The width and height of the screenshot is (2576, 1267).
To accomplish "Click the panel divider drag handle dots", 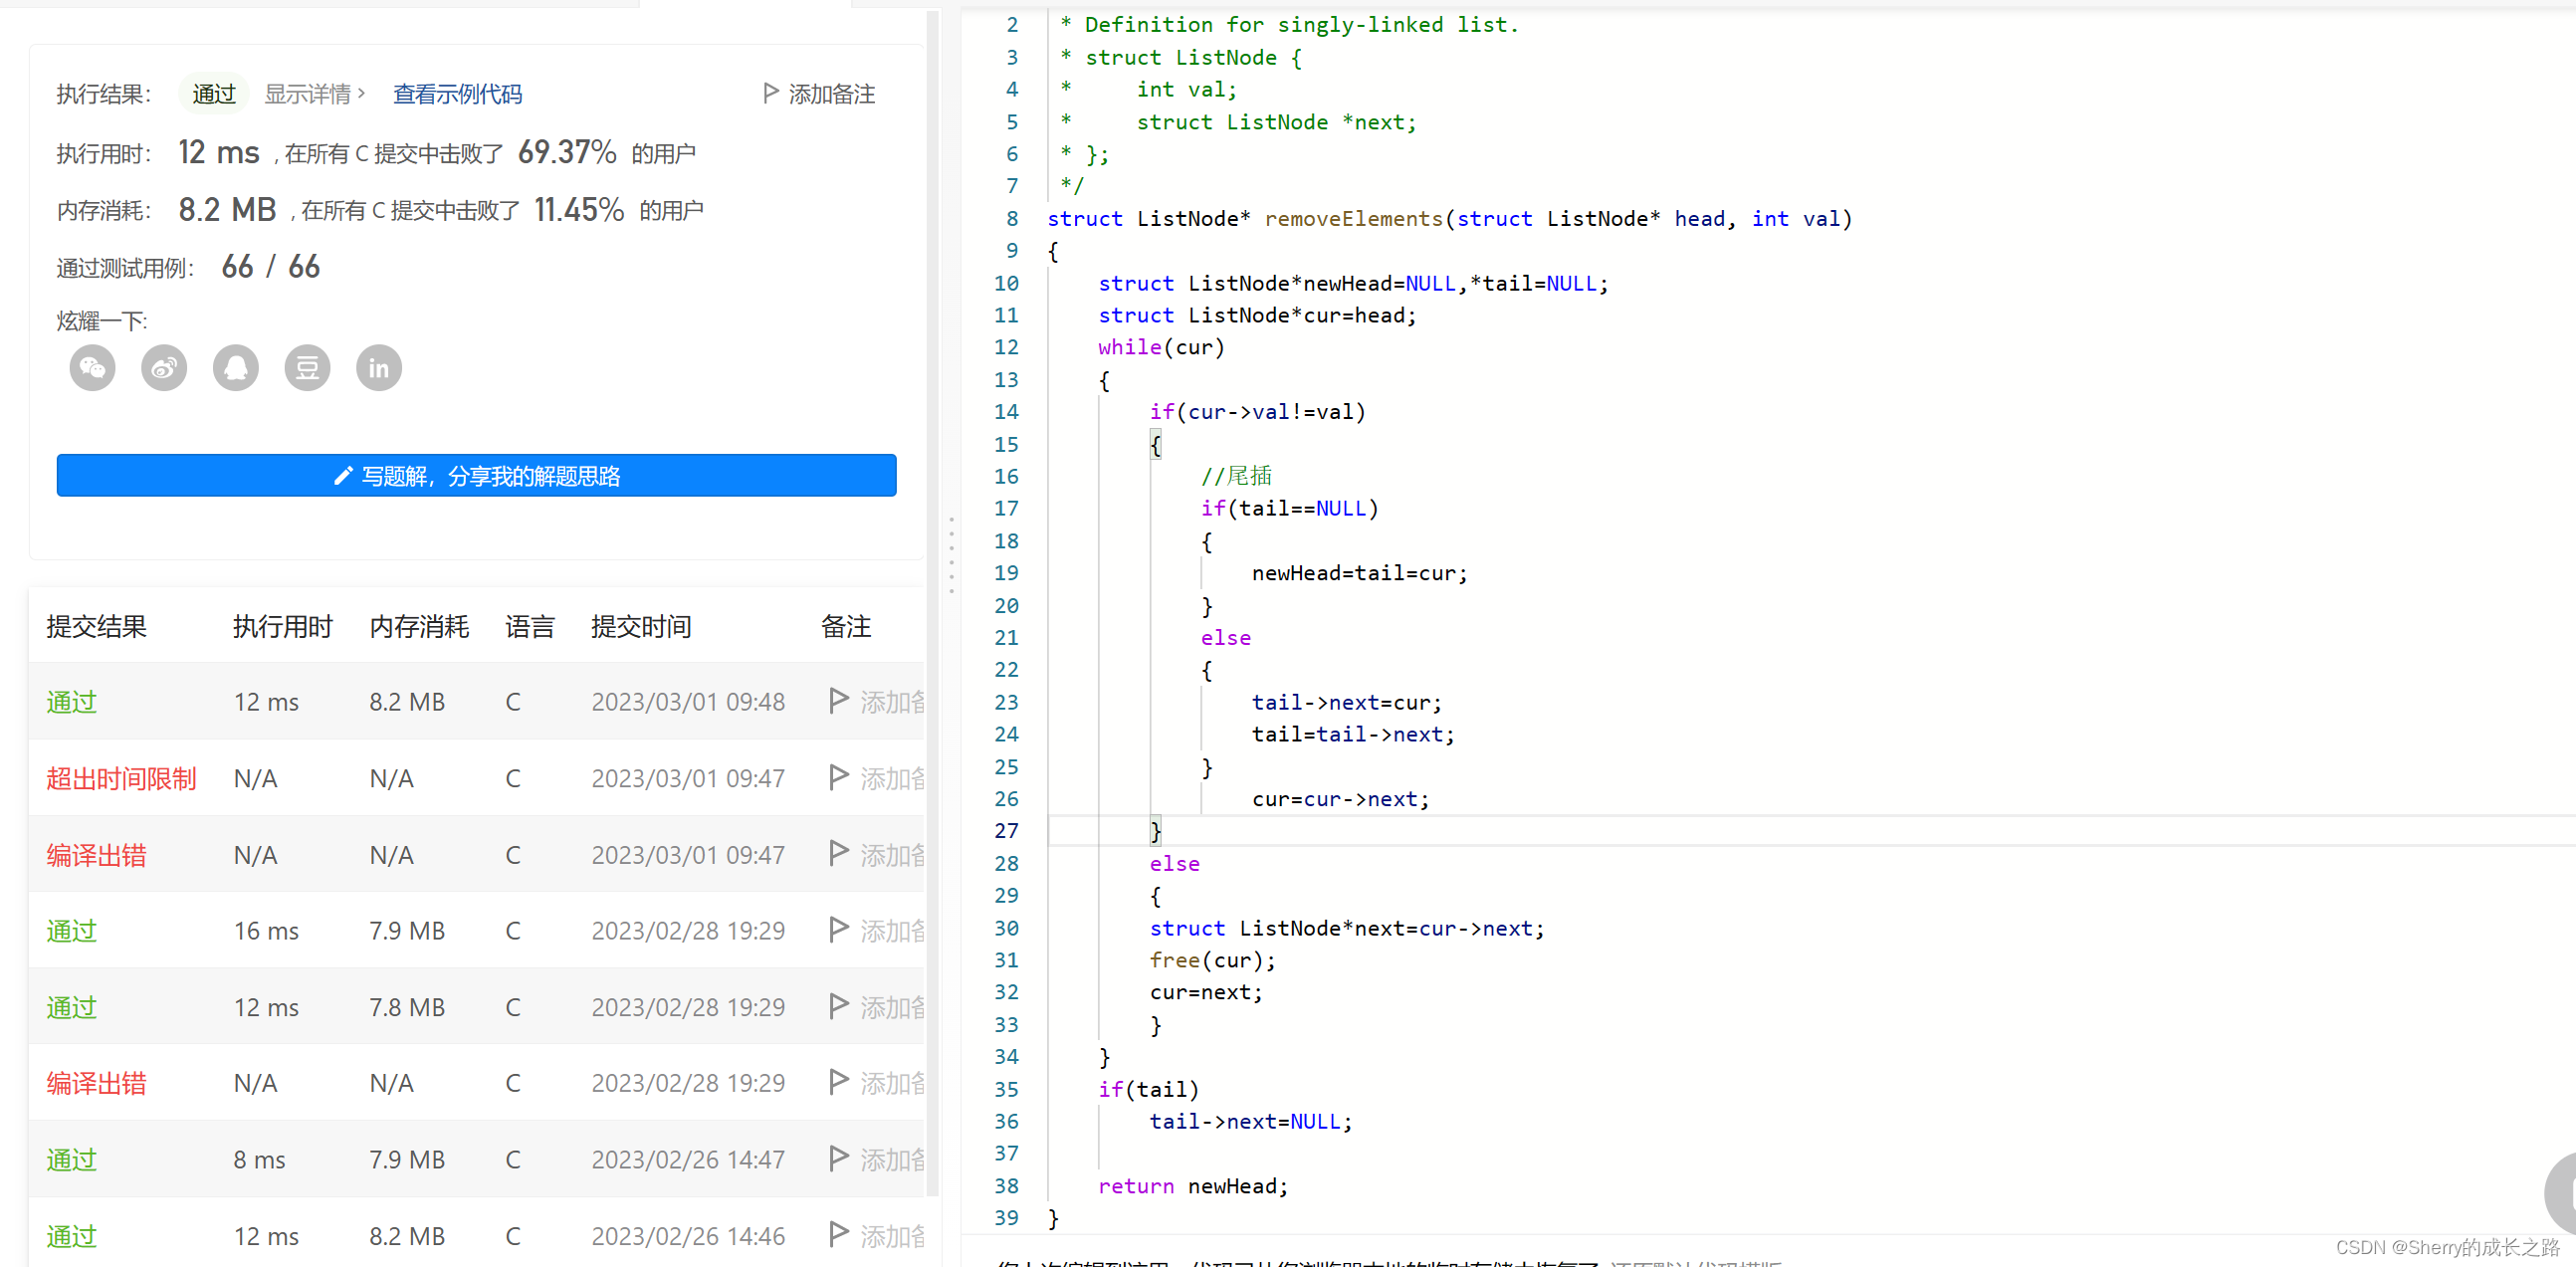I will 951,556.
